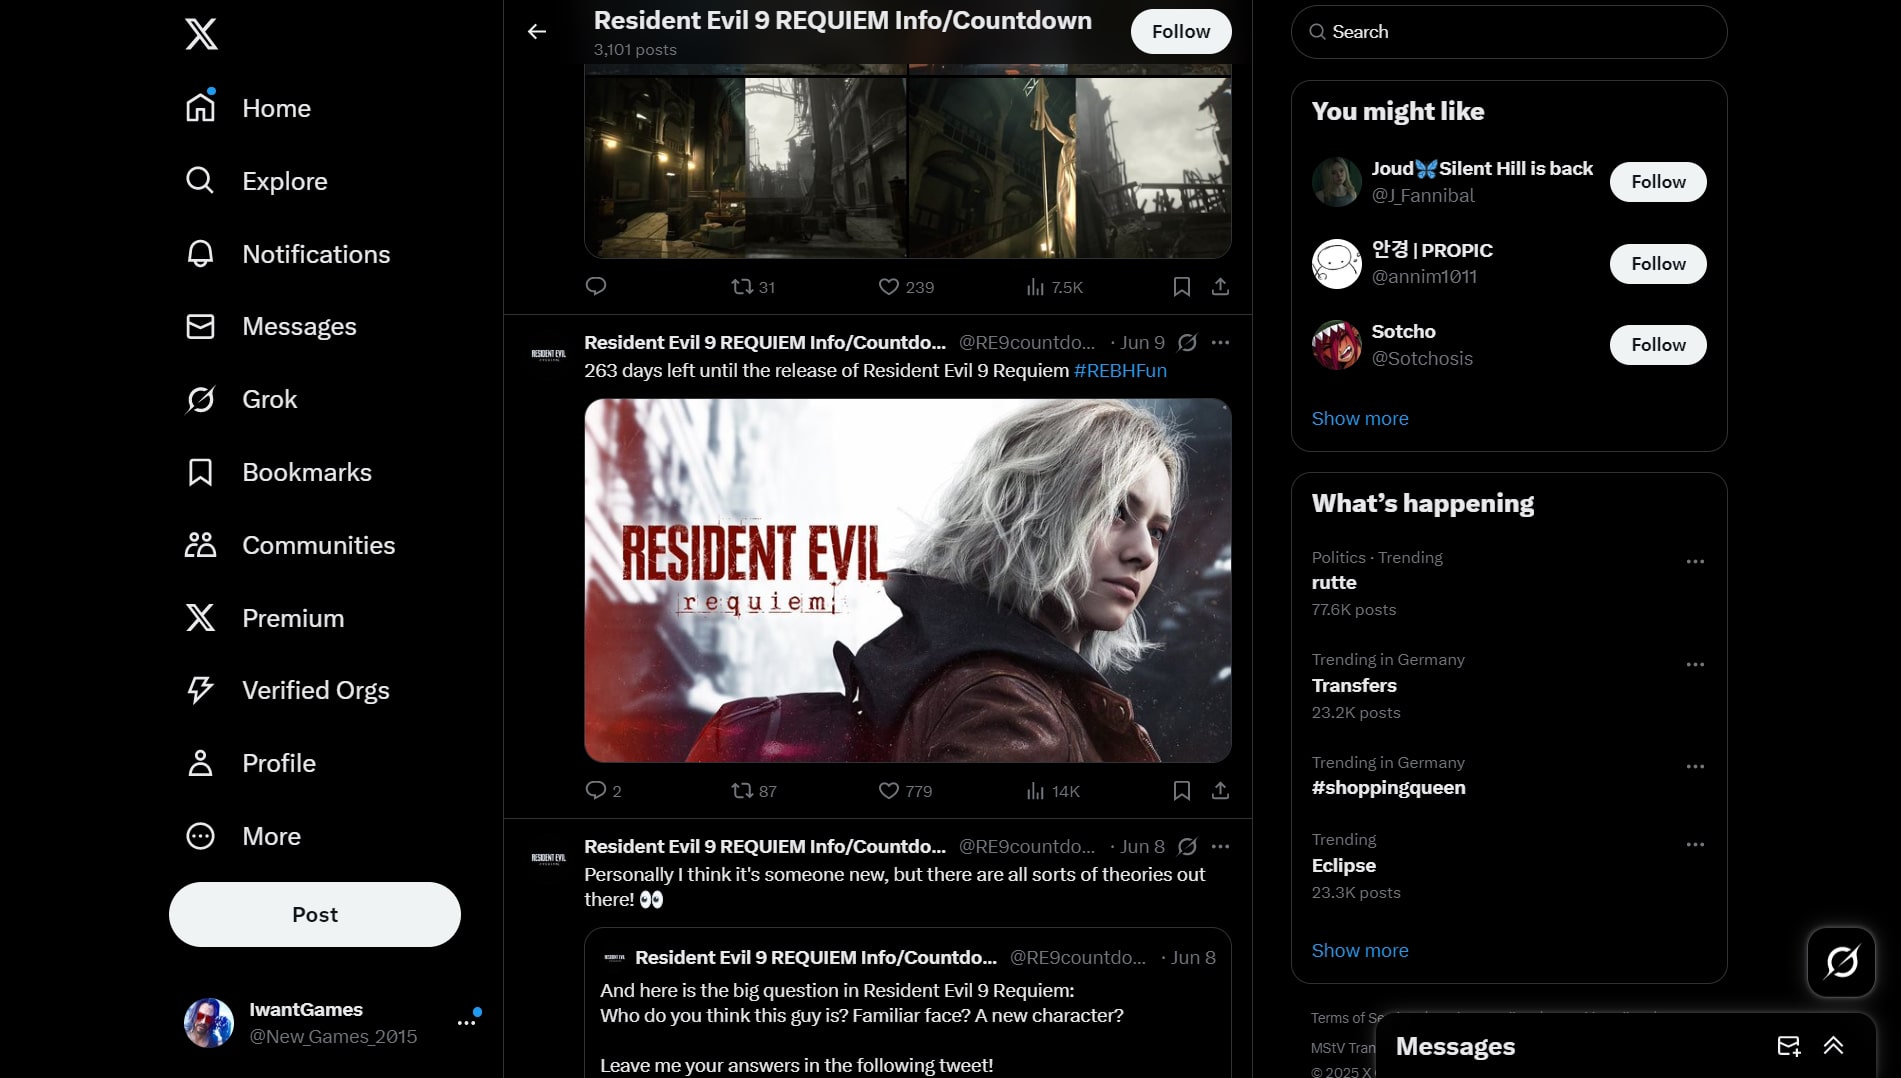Open options for #shoppingqueen trend
This screenshot has height=1078, width=1901.
(x=1695, y=767)
